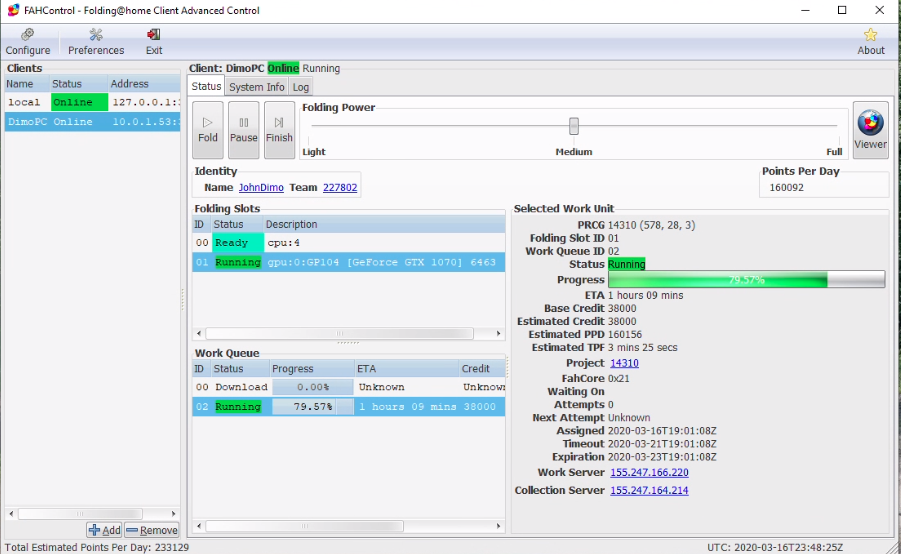The height and width of the screenshot is (554, 901).
Task: Click the UTC time in status bar
Action: (x=775, y=547)
